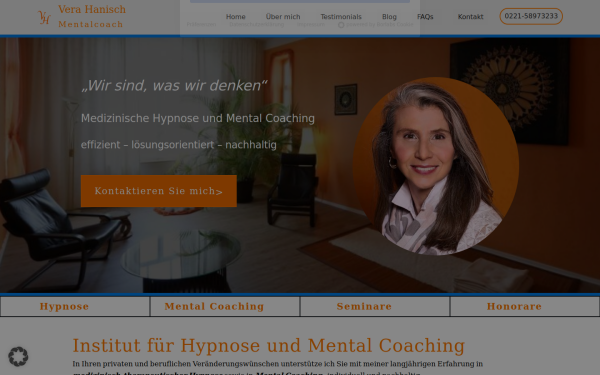Viewport: 600px width, 375px height.
Task: Click the circular portrait photo of Vera Hanisch
Action: pos(435,166)
